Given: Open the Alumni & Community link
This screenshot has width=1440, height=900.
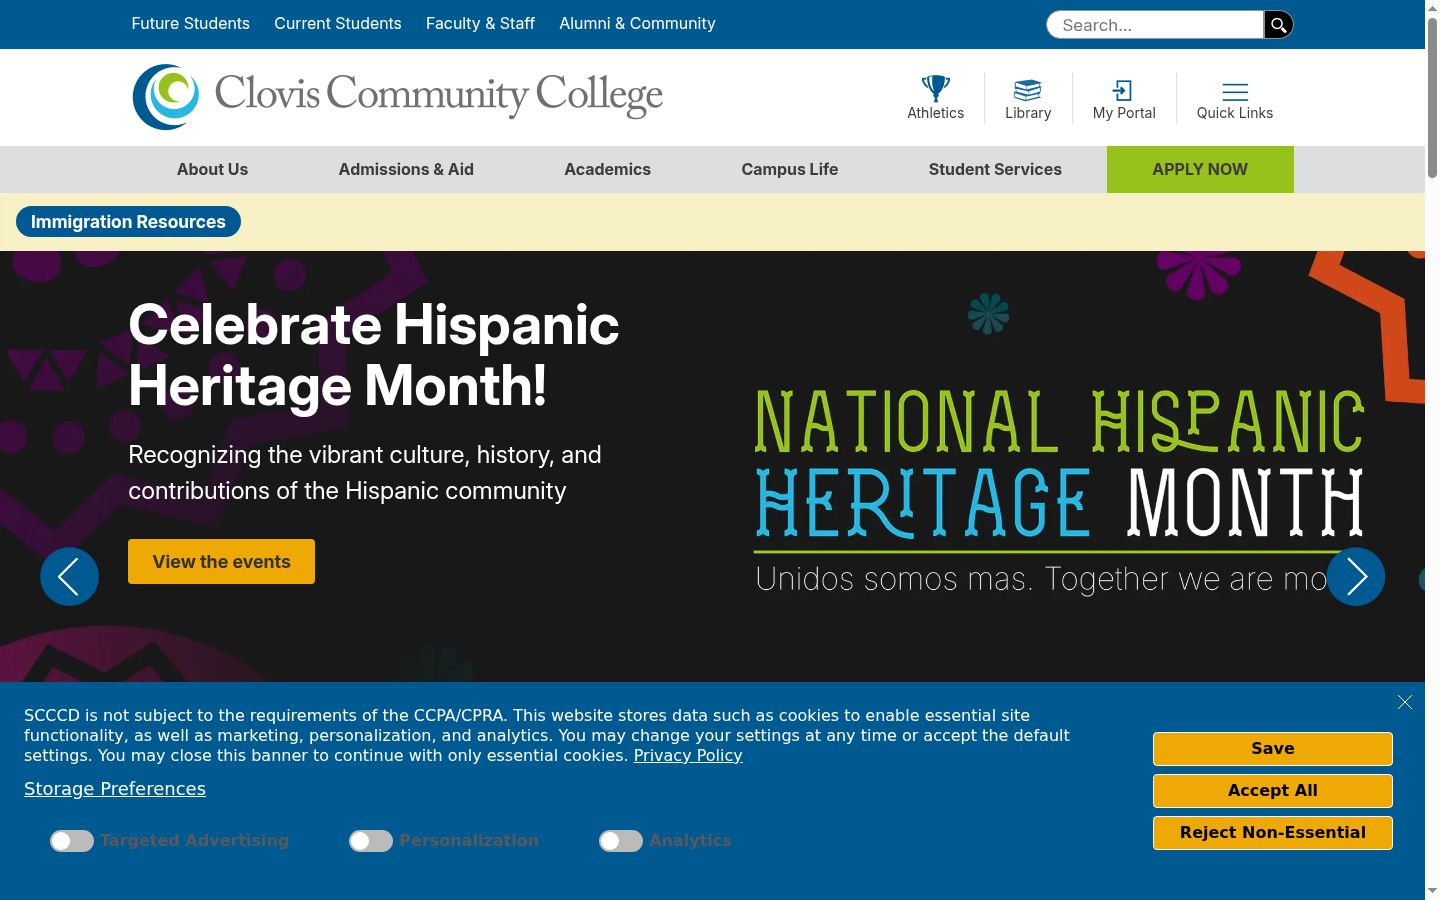Looking at the screenshot, I should point(637,23).
